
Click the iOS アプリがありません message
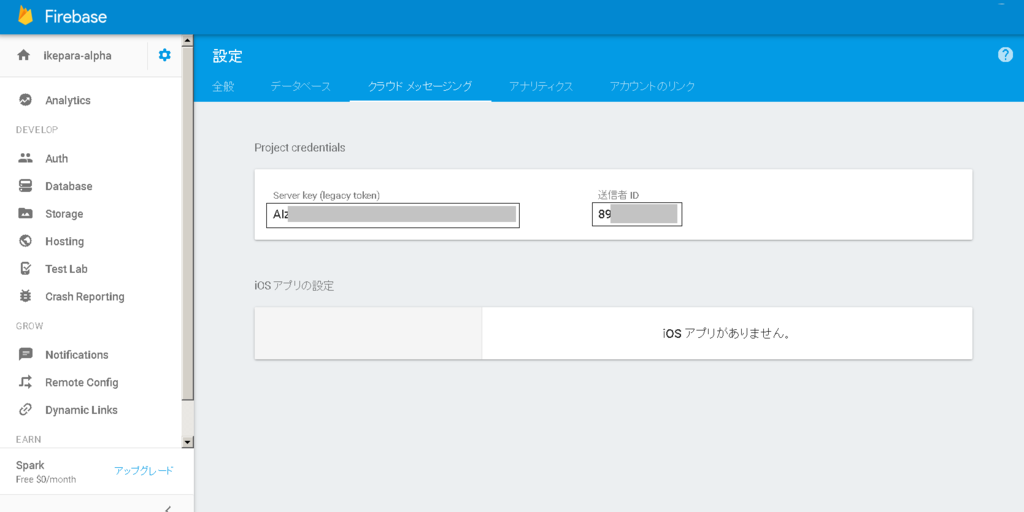tap(727, 334)
